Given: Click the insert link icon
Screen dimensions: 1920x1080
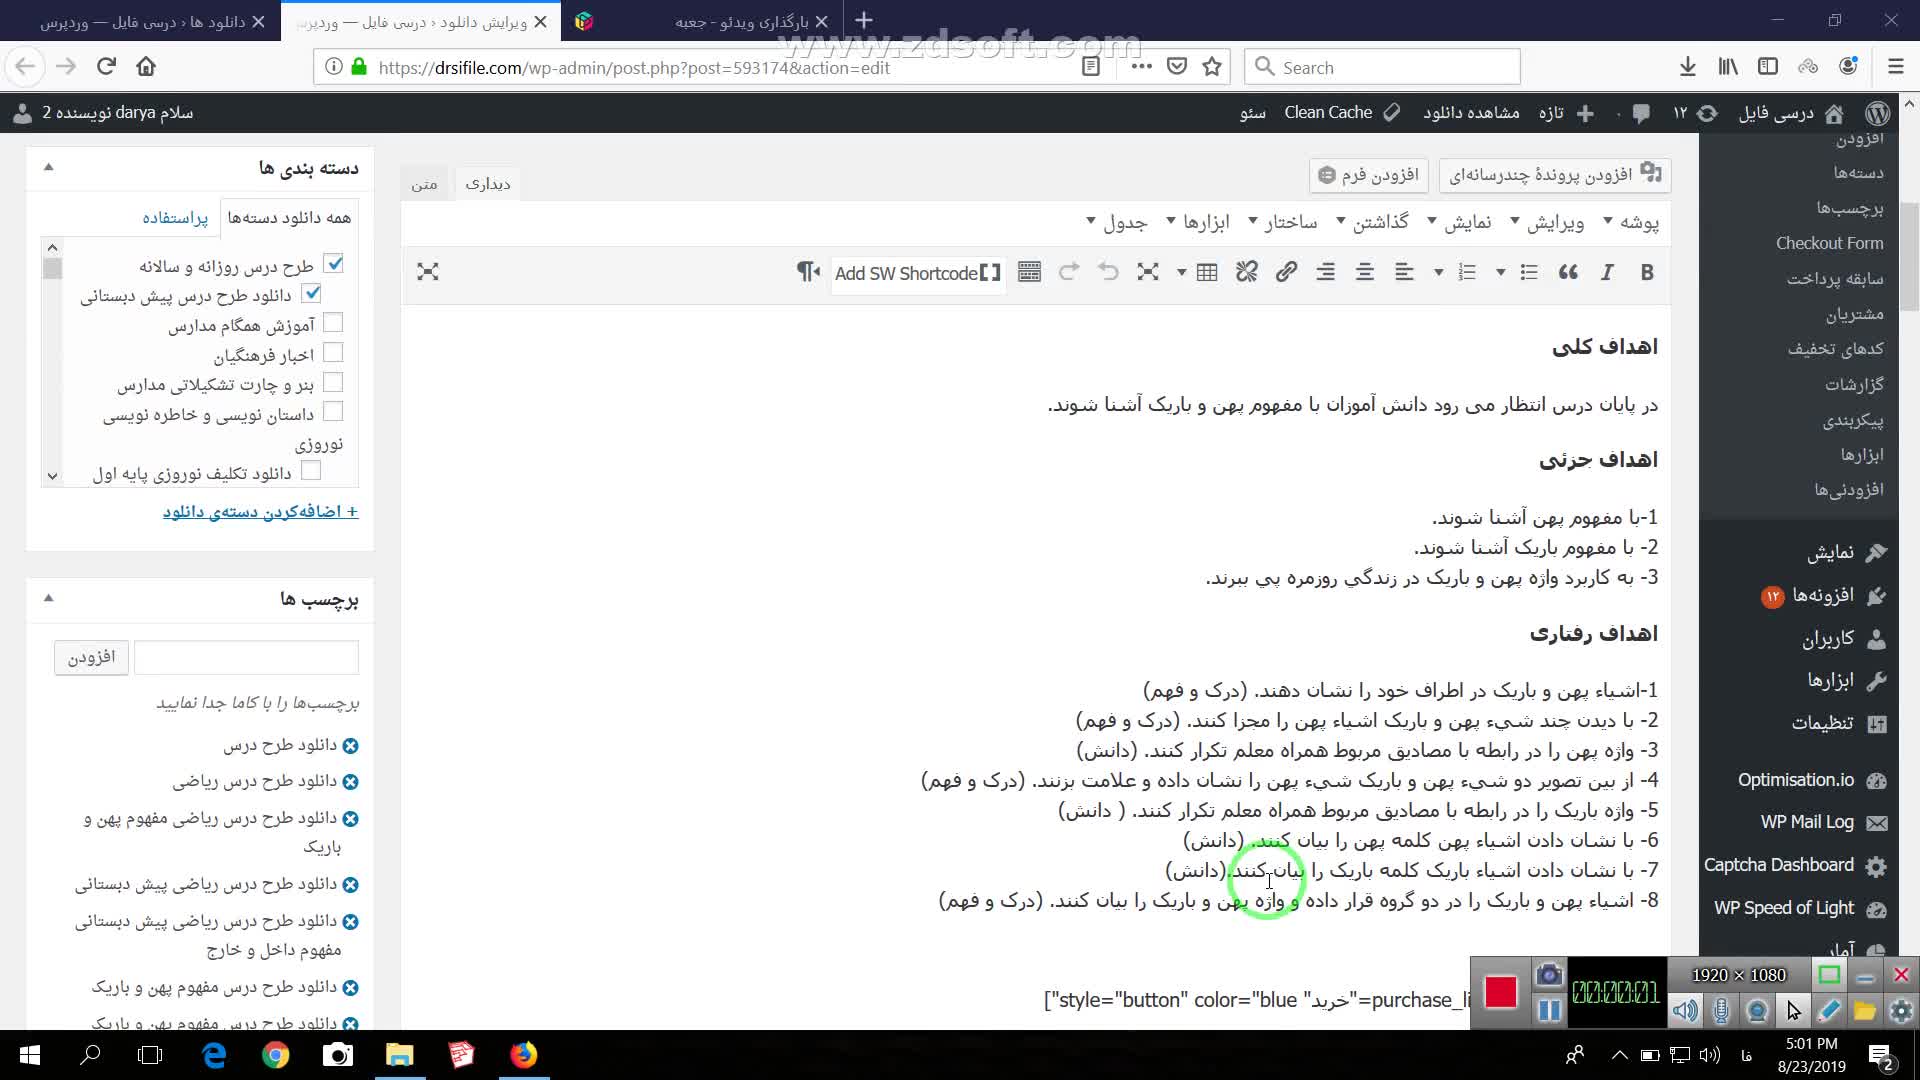Looking at the screenshot, I should coord(1286,272).
